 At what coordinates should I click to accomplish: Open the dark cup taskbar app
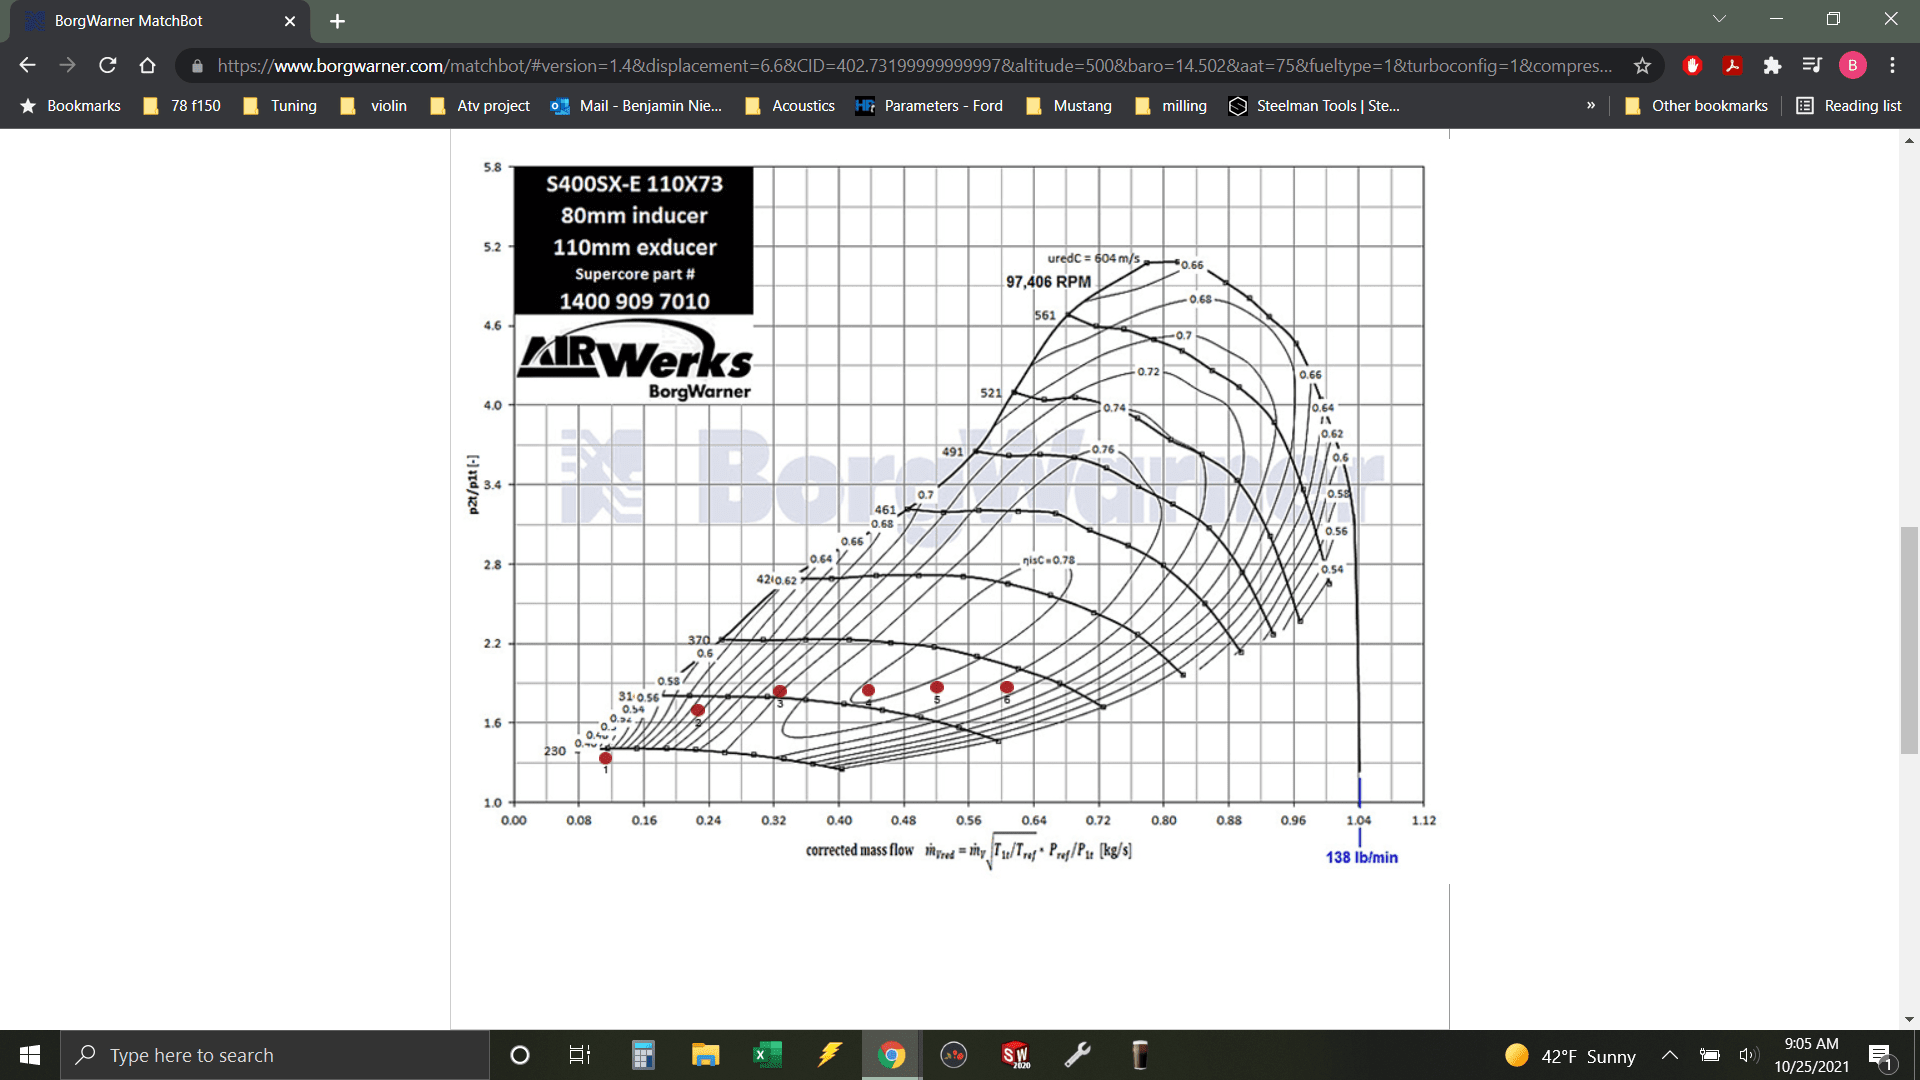1139,1055
